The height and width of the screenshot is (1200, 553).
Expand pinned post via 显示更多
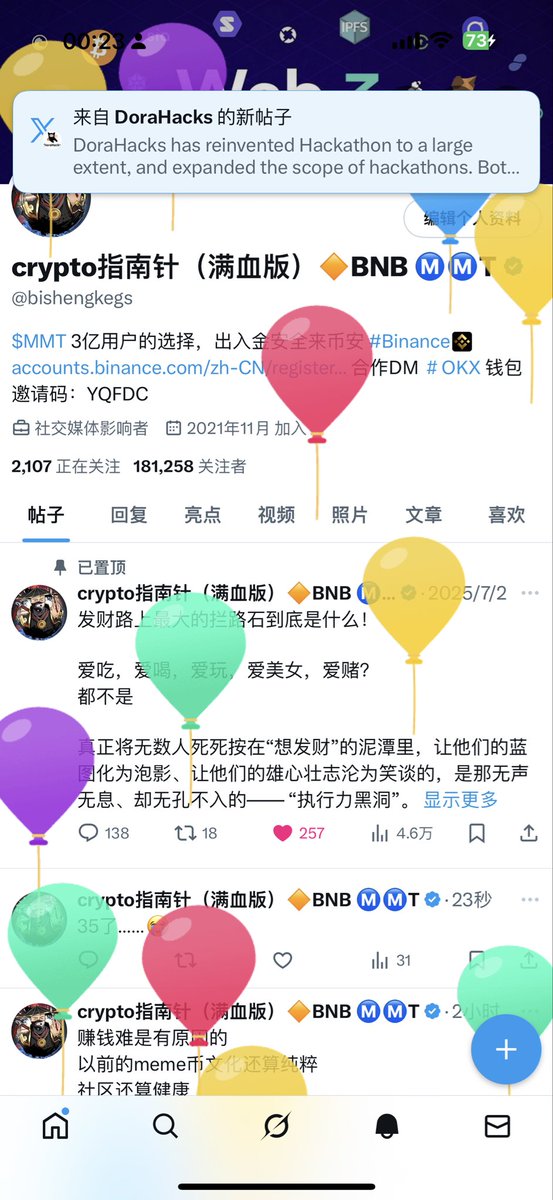coord(460,799)
